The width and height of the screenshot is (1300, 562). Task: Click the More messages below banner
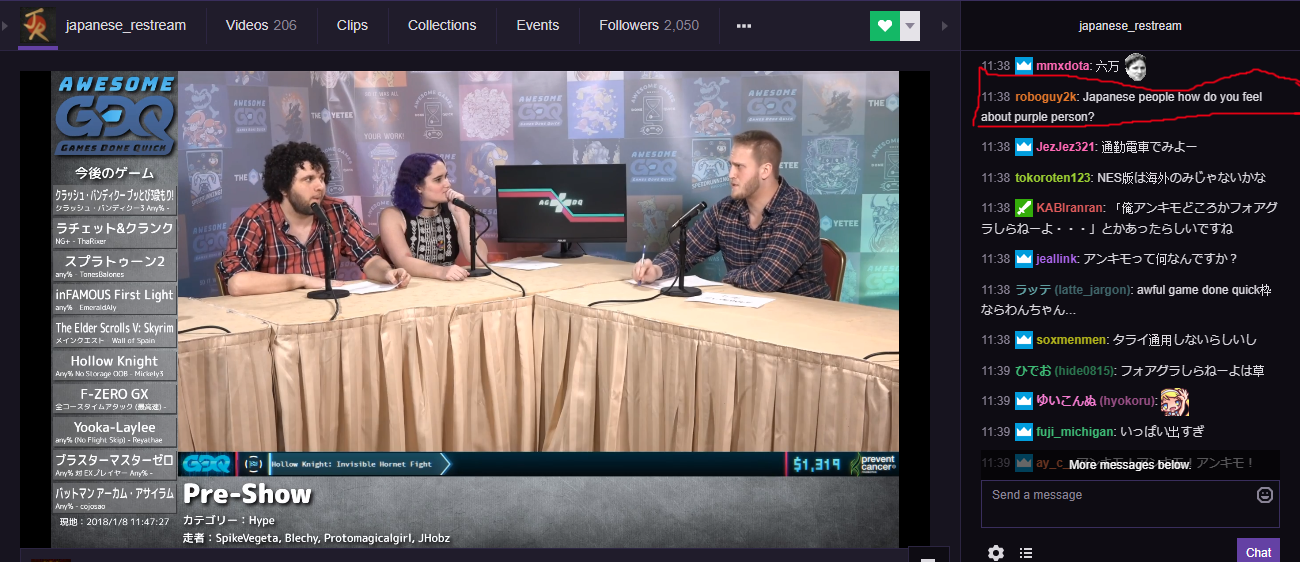1130,464
